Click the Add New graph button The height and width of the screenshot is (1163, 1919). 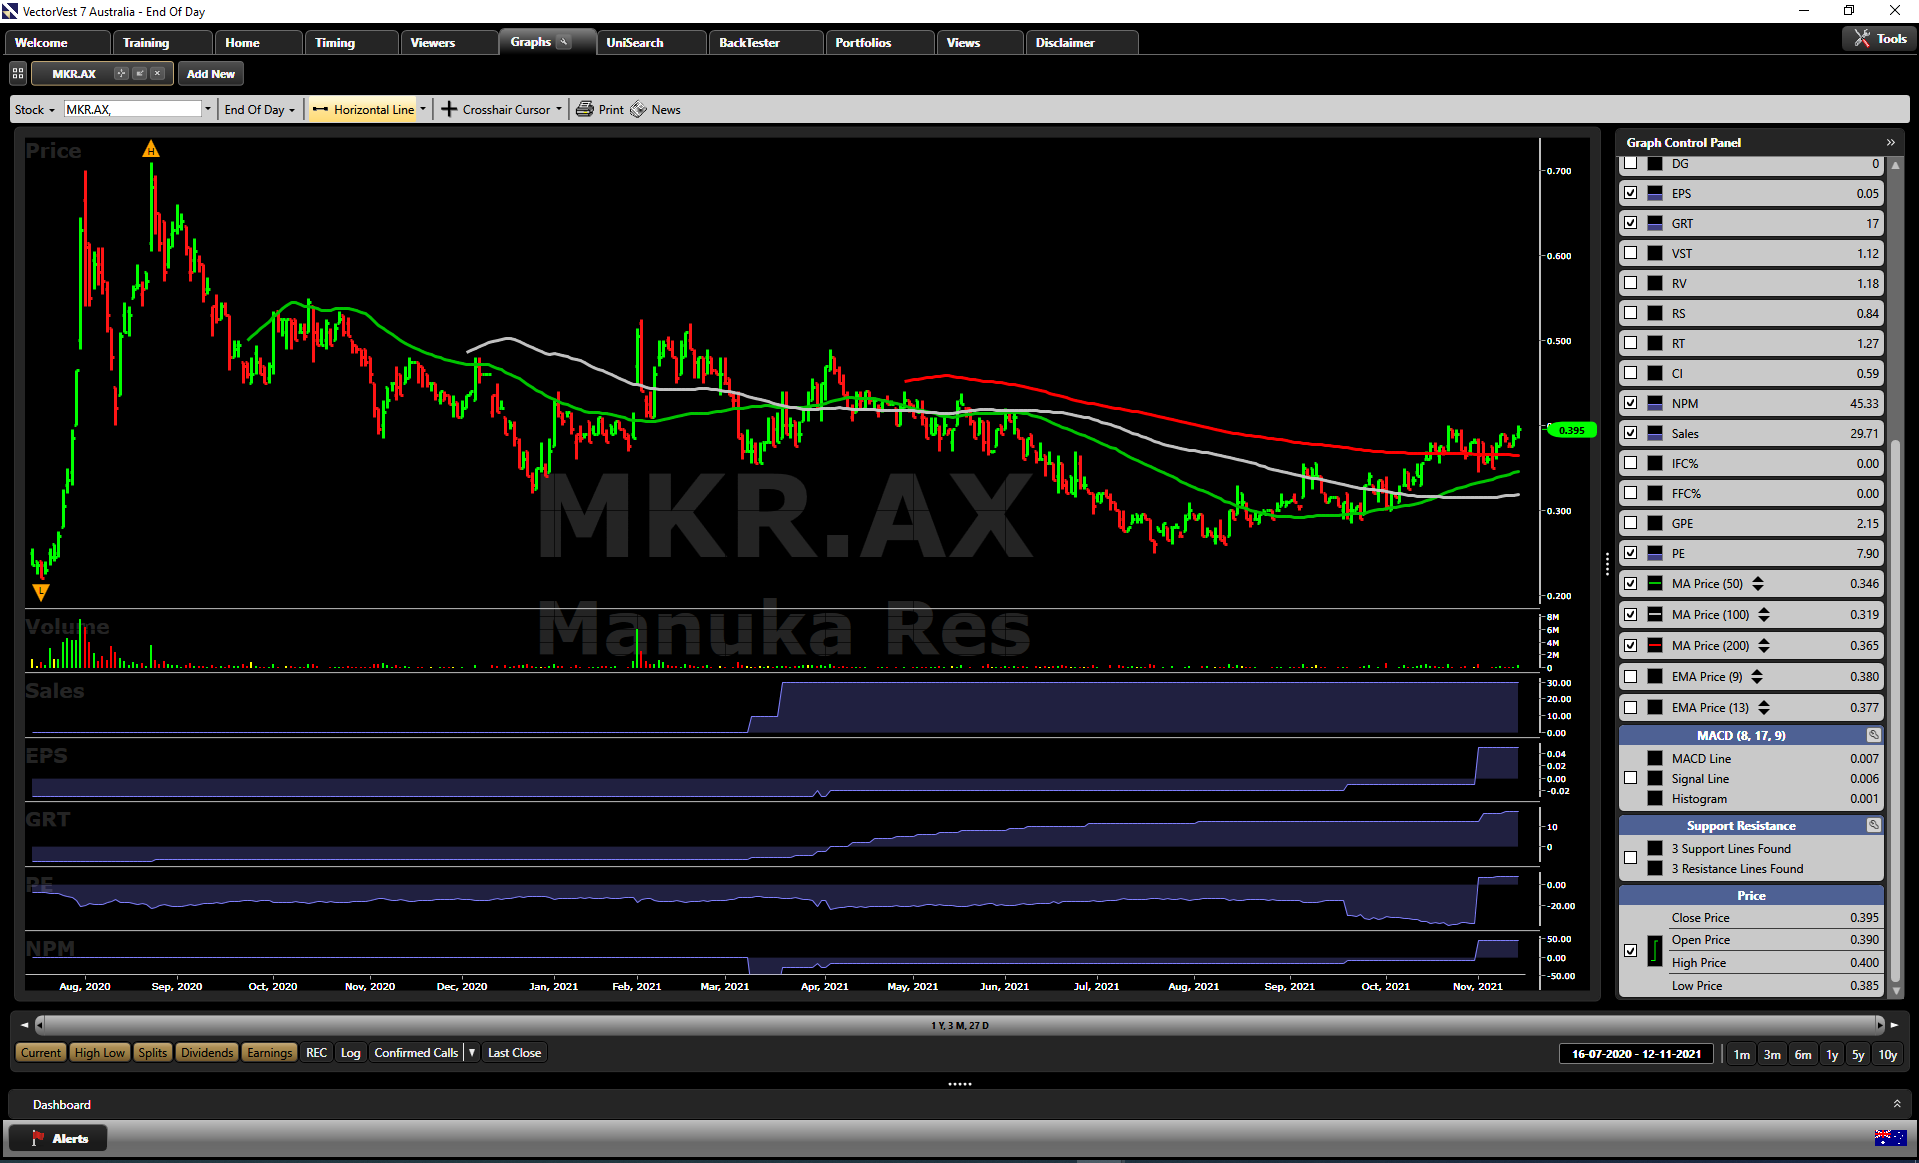tap(211, 73)
